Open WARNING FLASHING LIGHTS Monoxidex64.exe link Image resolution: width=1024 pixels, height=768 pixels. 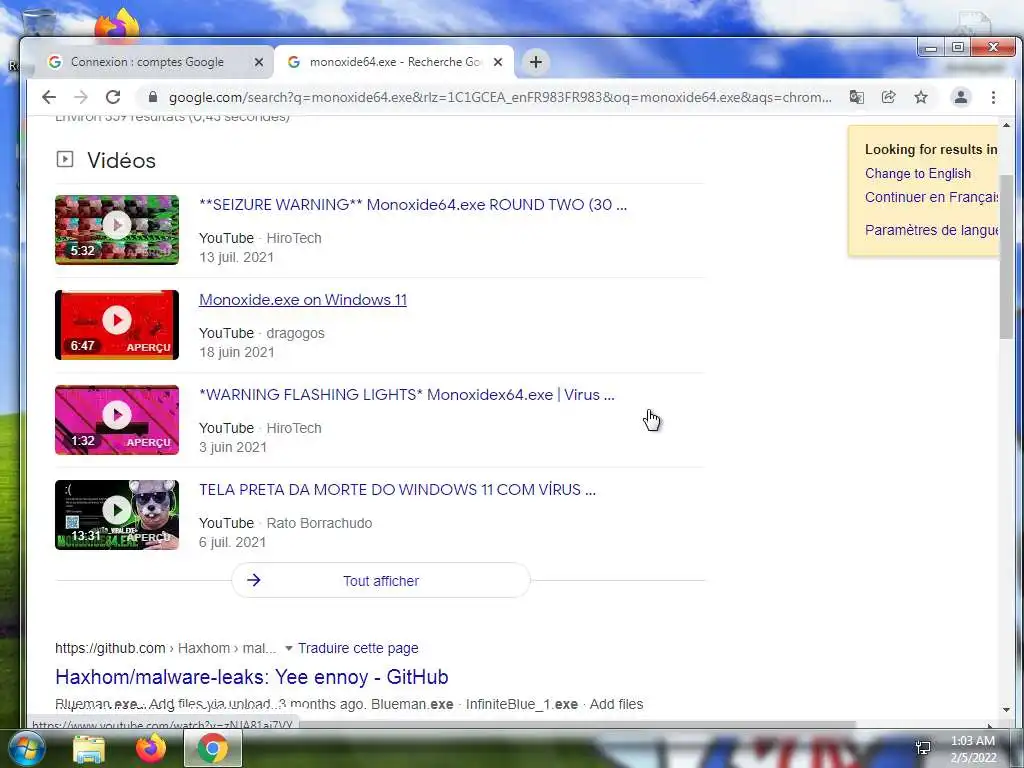point(407,394)
